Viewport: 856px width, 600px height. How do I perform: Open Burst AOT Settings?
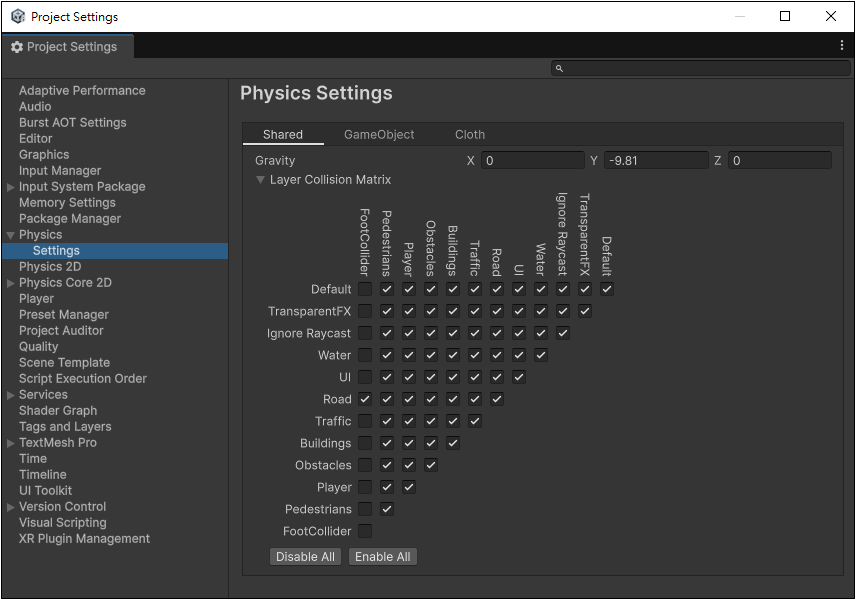(73, 123)
